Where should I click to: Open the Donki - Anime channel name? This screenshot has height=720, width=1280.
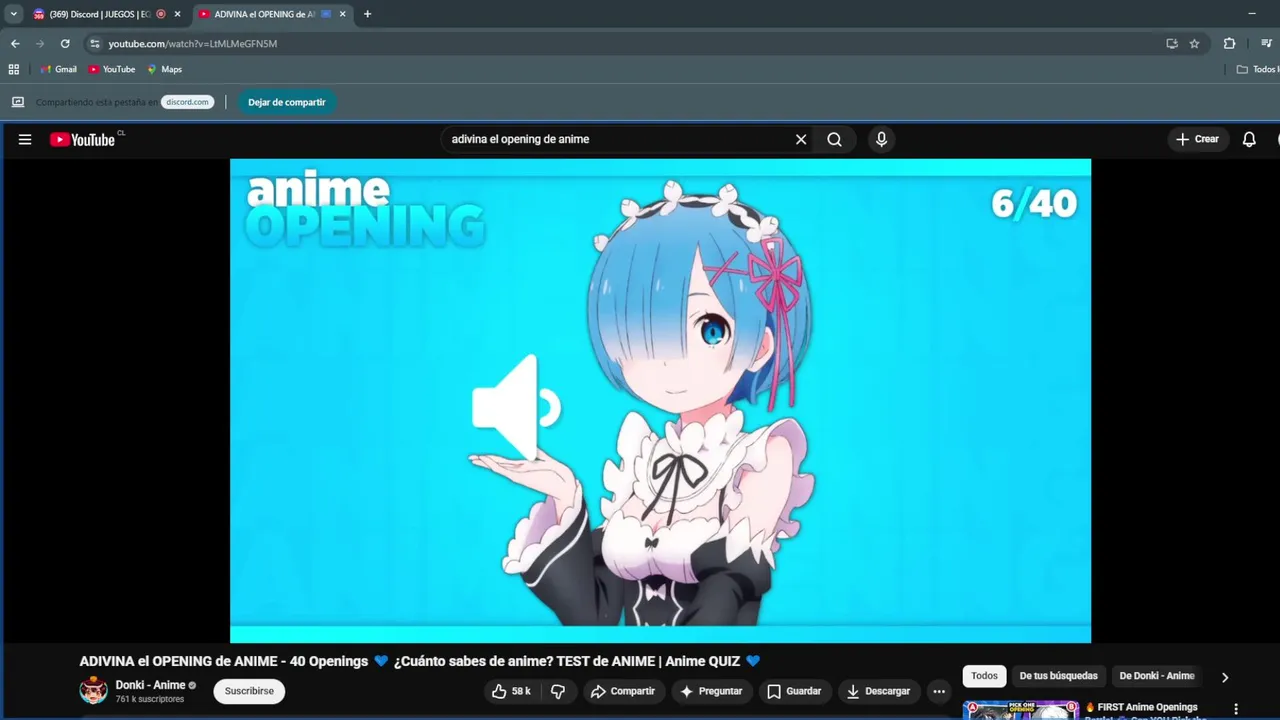[x=150, y=685]
